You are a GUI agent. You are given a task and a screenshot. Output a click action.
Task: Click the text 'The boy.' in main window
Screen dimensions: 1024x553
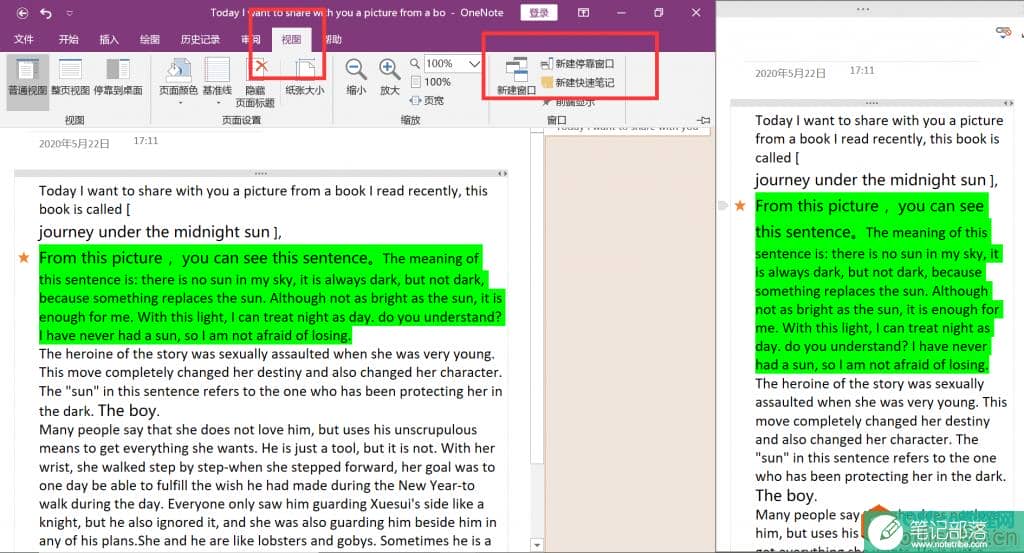tap(129, 410)
